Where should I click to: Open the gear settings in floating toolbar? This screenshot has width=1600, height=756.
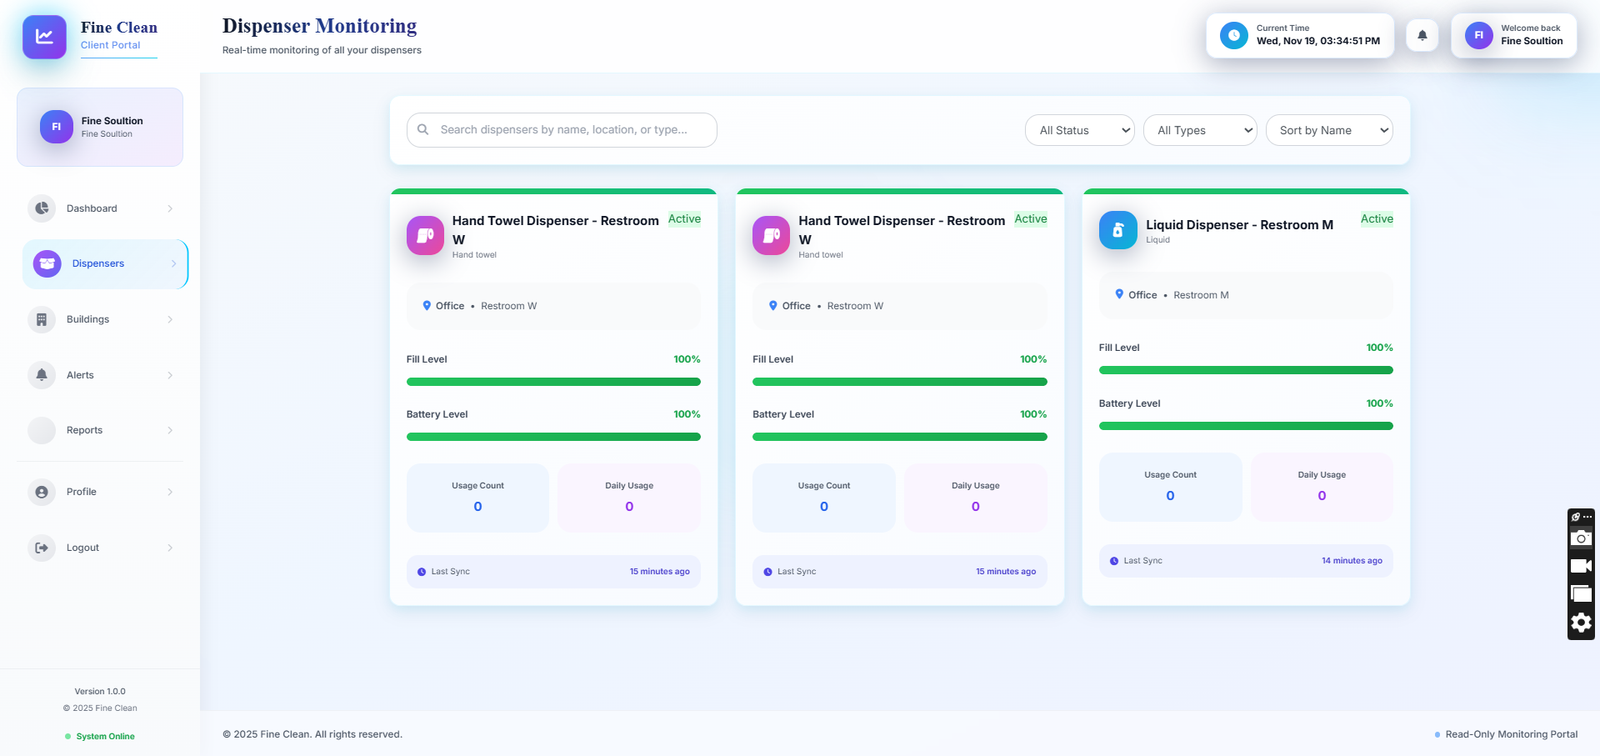(1581, 623)
